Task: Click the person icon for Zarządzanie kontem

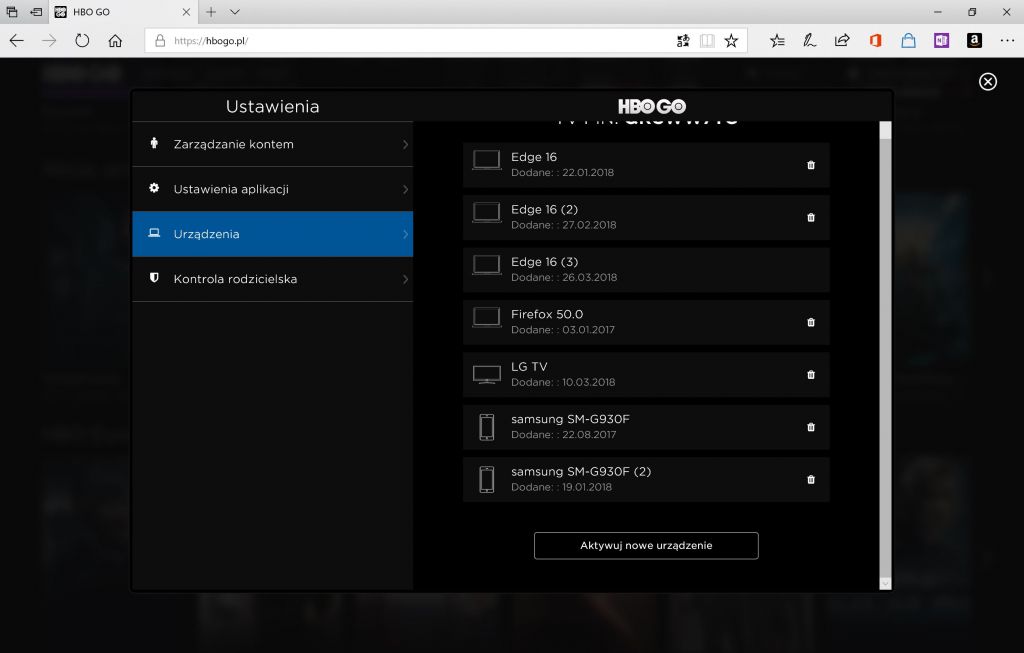Action: [154, 143]
